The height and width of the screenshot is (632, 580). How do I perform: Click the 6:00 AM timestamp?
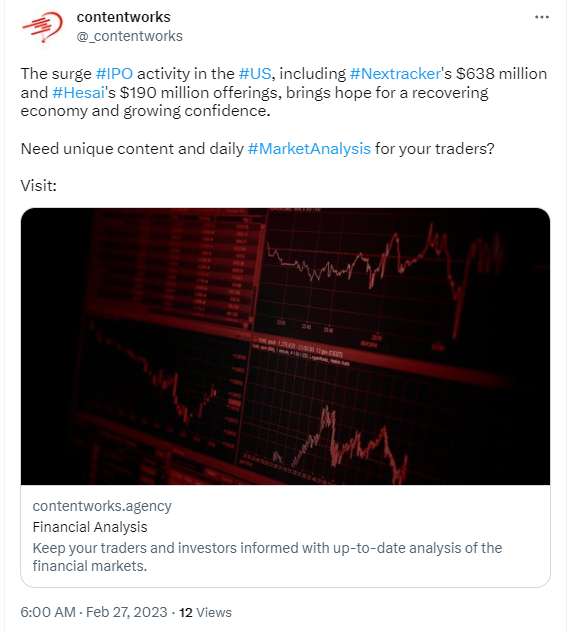[x=48, y=612]
